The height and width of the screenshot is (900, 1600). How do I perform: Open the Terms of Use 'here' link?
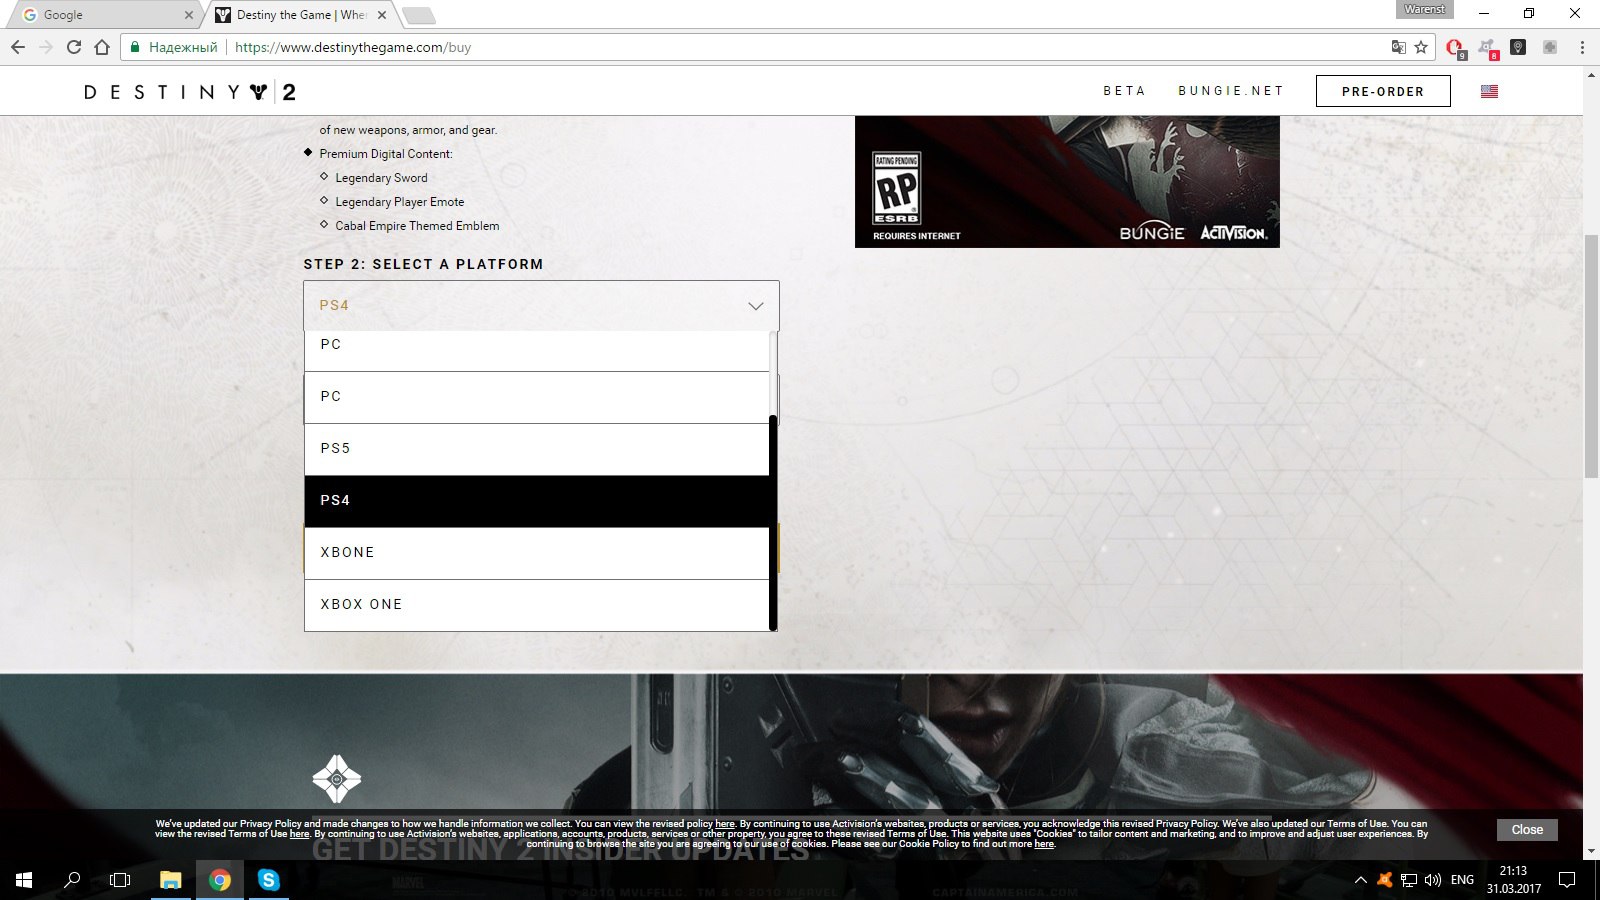pos(299,834)
